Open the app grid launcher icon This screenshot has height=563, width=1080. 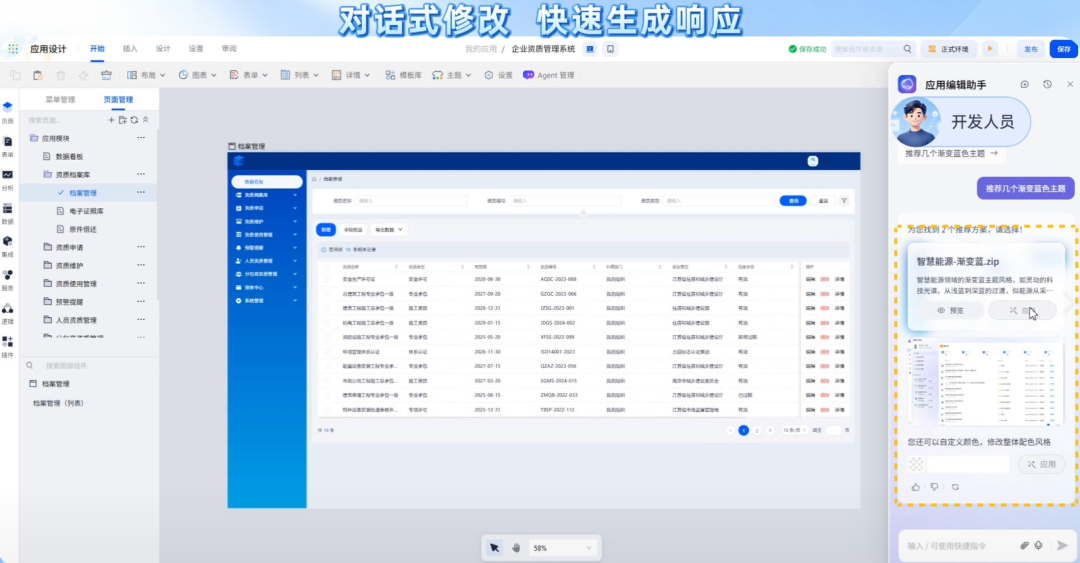coord(13,49)
